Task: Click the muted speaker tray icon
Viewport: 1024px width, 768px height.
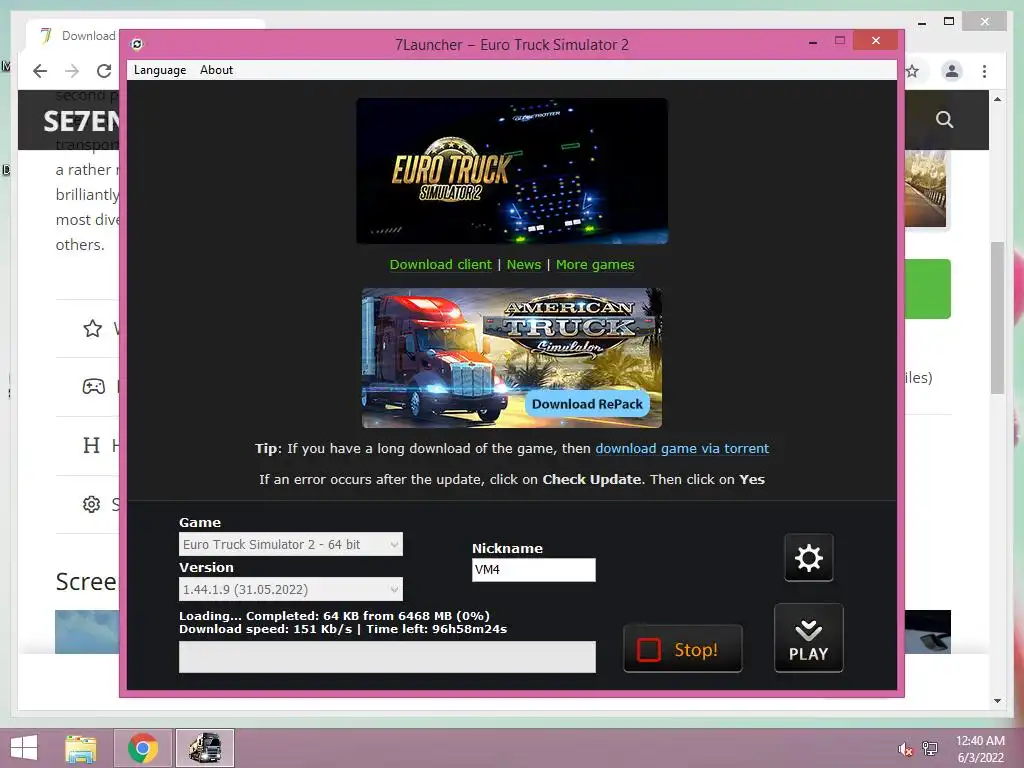Action: click(x=905, y=749)
